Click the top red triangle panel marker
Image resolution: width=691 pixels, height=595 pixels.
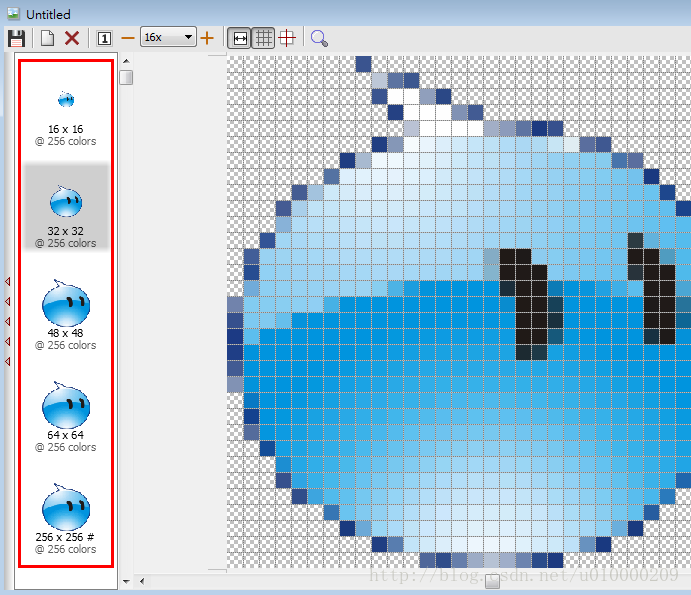[7, 281]
